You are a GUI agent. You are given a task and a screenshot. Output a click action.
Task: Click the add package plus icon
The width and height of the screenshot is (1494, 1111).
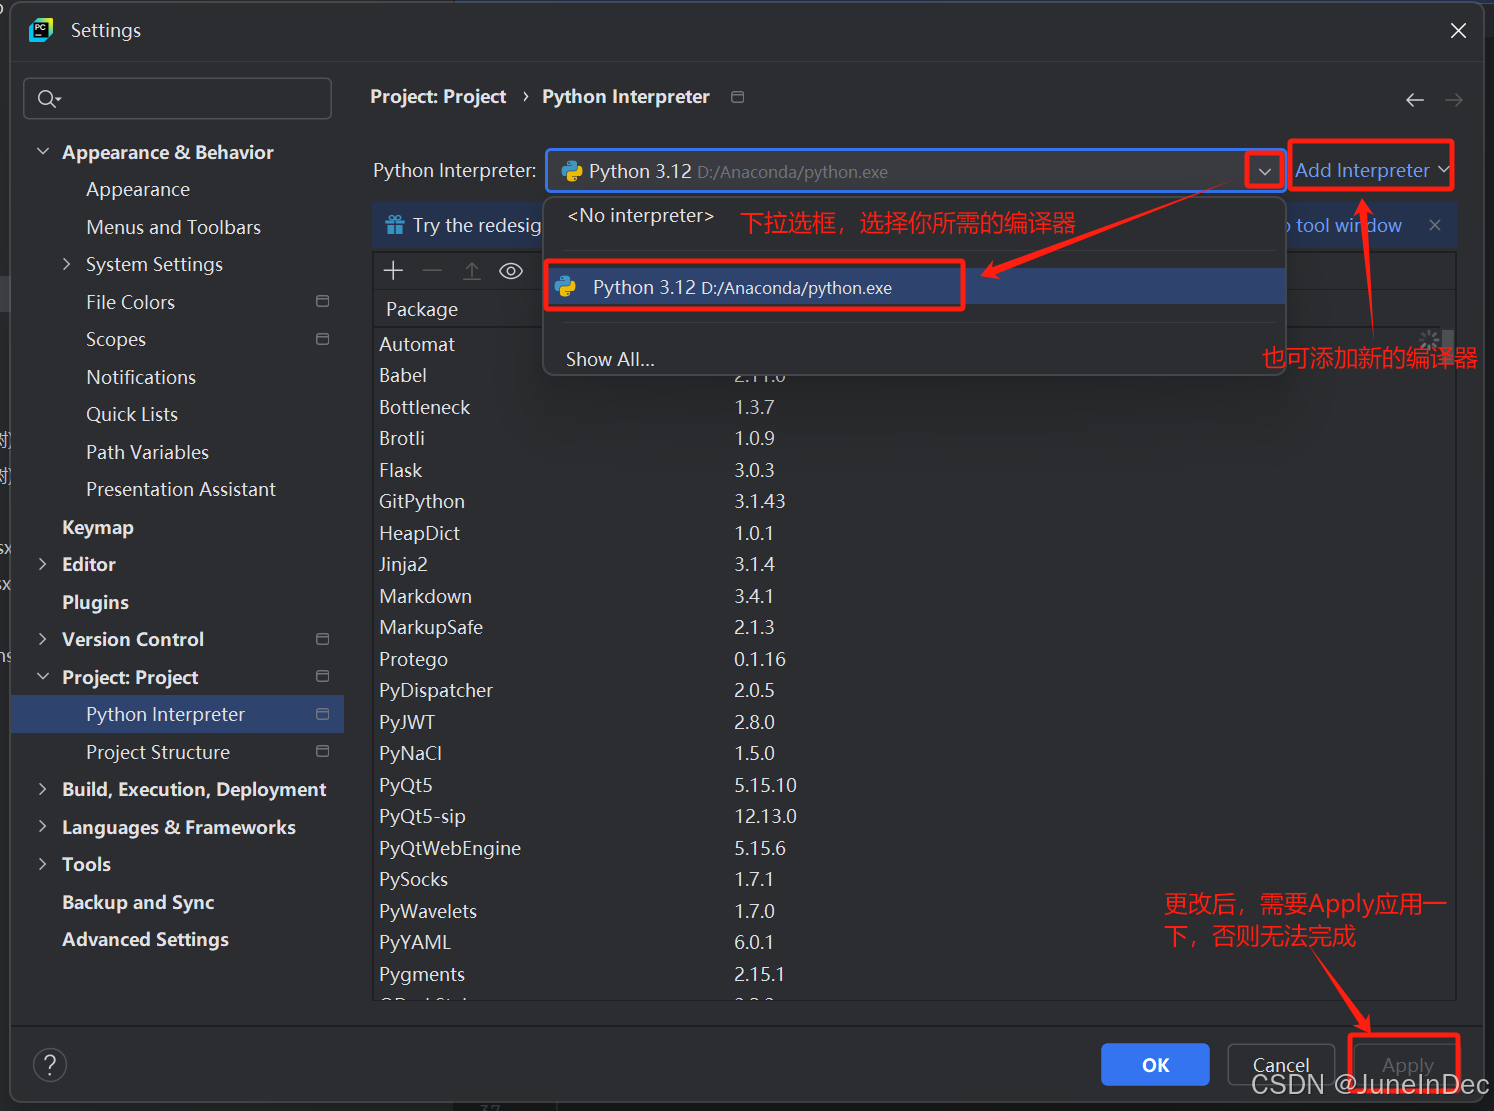(x=393, y=271)
